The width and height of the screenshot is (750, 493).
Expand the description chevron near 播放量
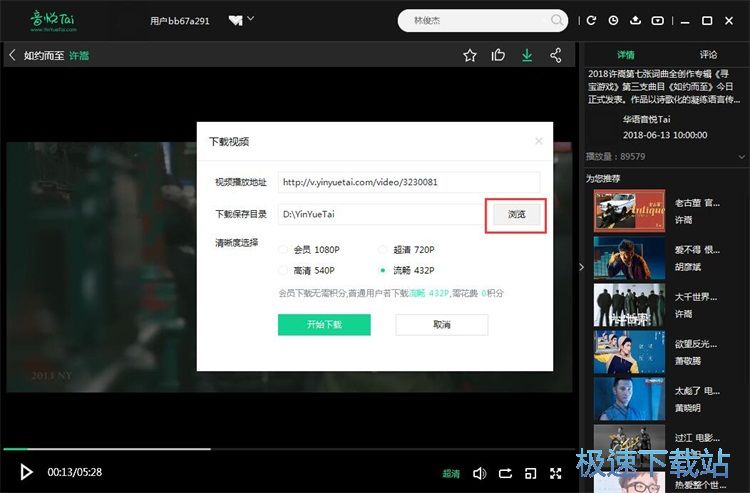(741, 157)
